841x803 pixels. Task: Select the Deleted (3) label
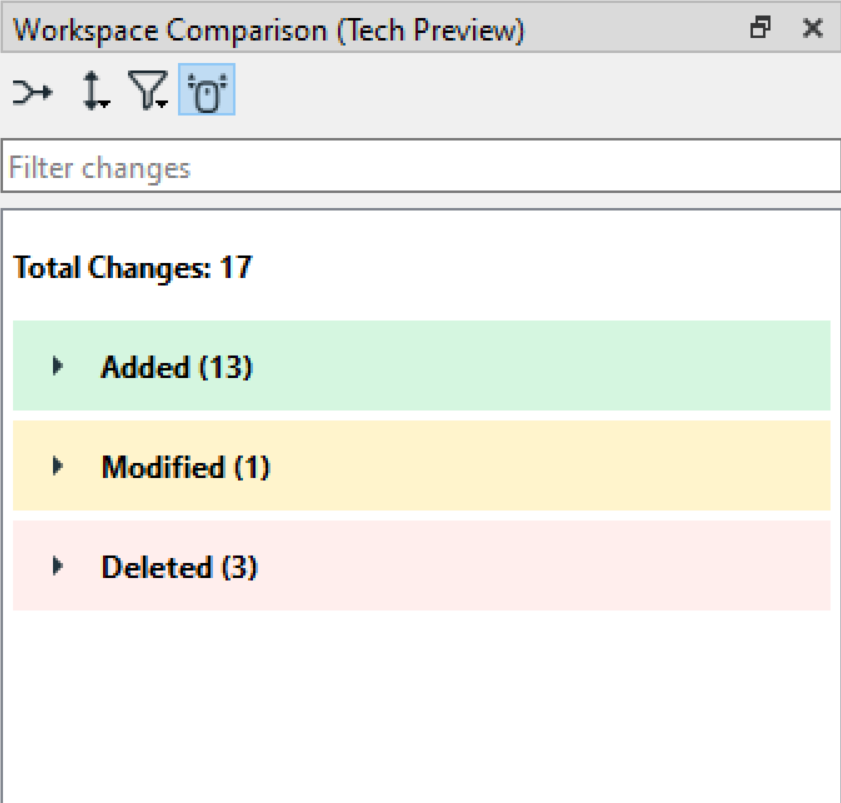click(179, 568)
